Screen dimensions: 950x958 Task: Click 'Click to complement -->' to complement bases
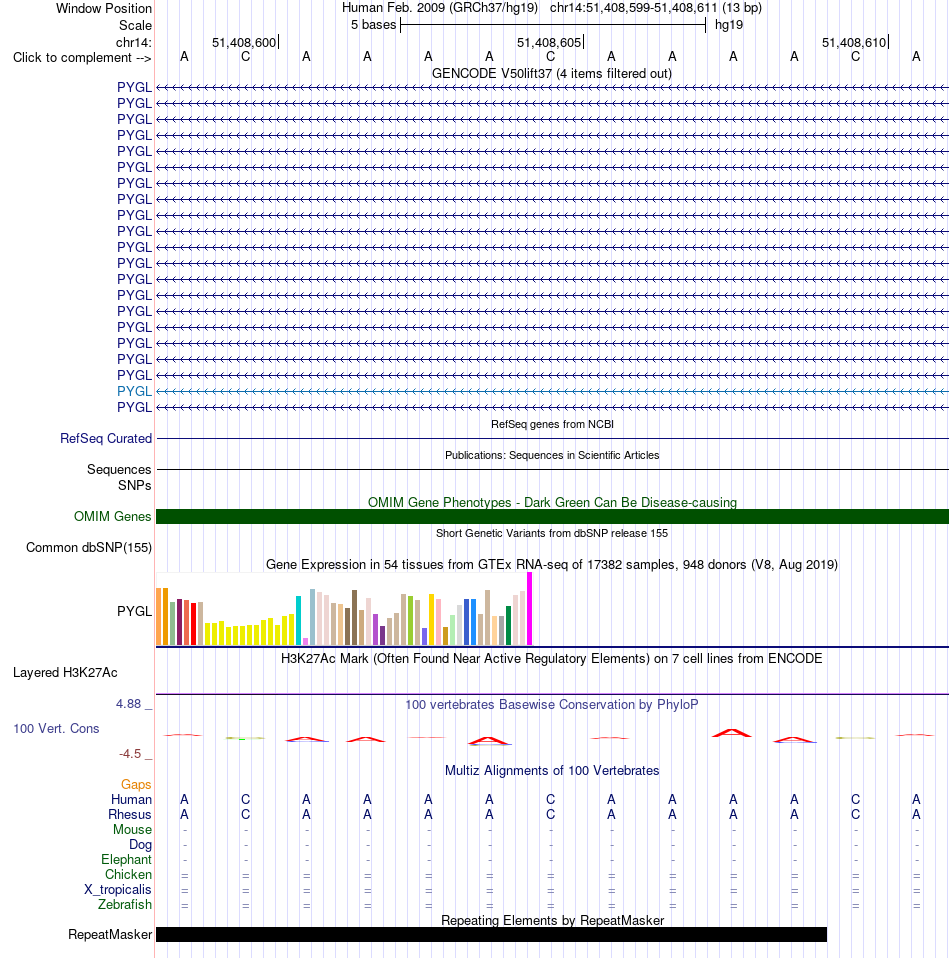click(82, 57)
